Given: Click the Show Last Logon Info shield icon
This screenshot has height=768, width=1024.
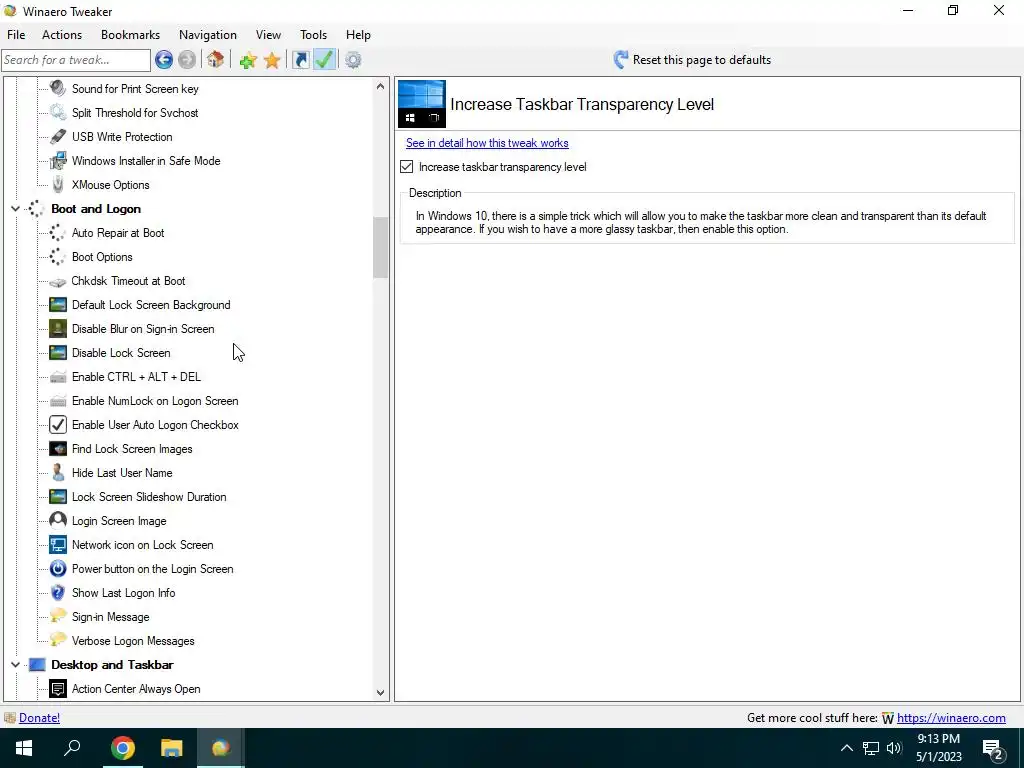Looking at the screenshot, I should click(58, 593).
